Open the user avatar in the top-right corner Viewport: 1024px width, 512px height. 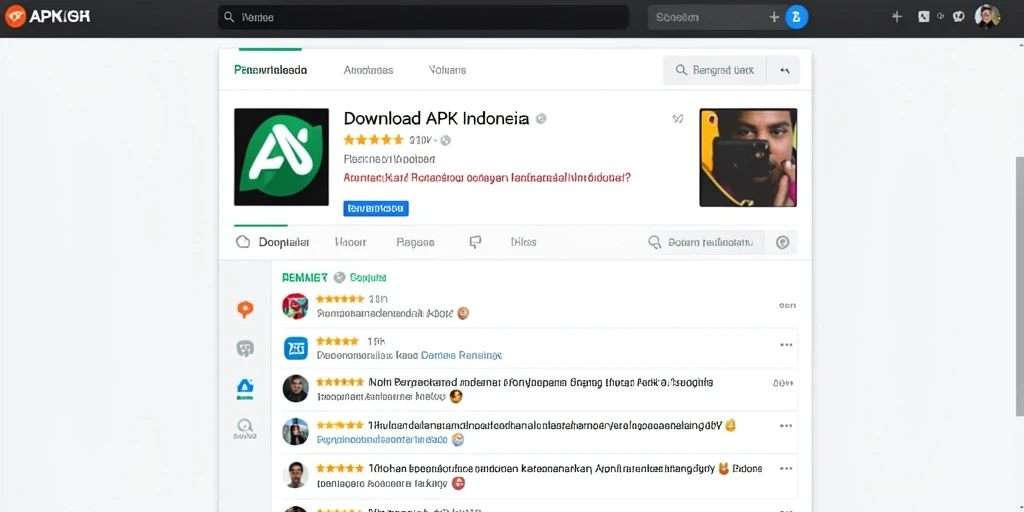coord(987,17)
